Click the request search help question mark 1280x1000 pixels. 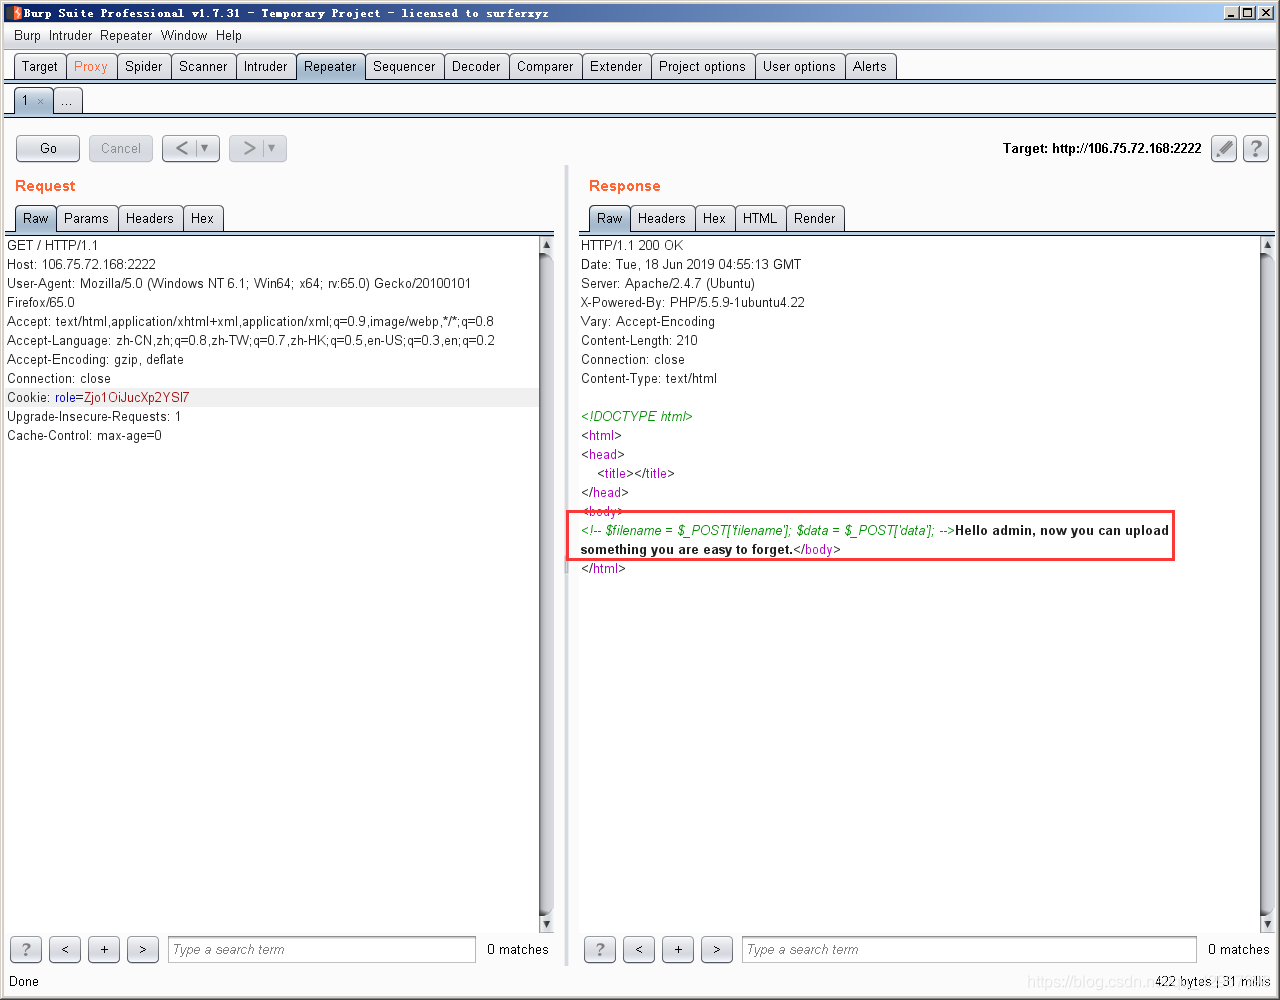[x=26, y=949]
